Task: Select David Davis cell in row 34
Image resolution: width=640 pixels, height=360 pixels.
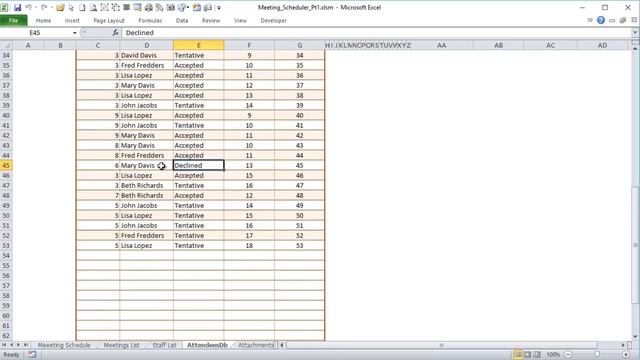Action: point(147,55)
